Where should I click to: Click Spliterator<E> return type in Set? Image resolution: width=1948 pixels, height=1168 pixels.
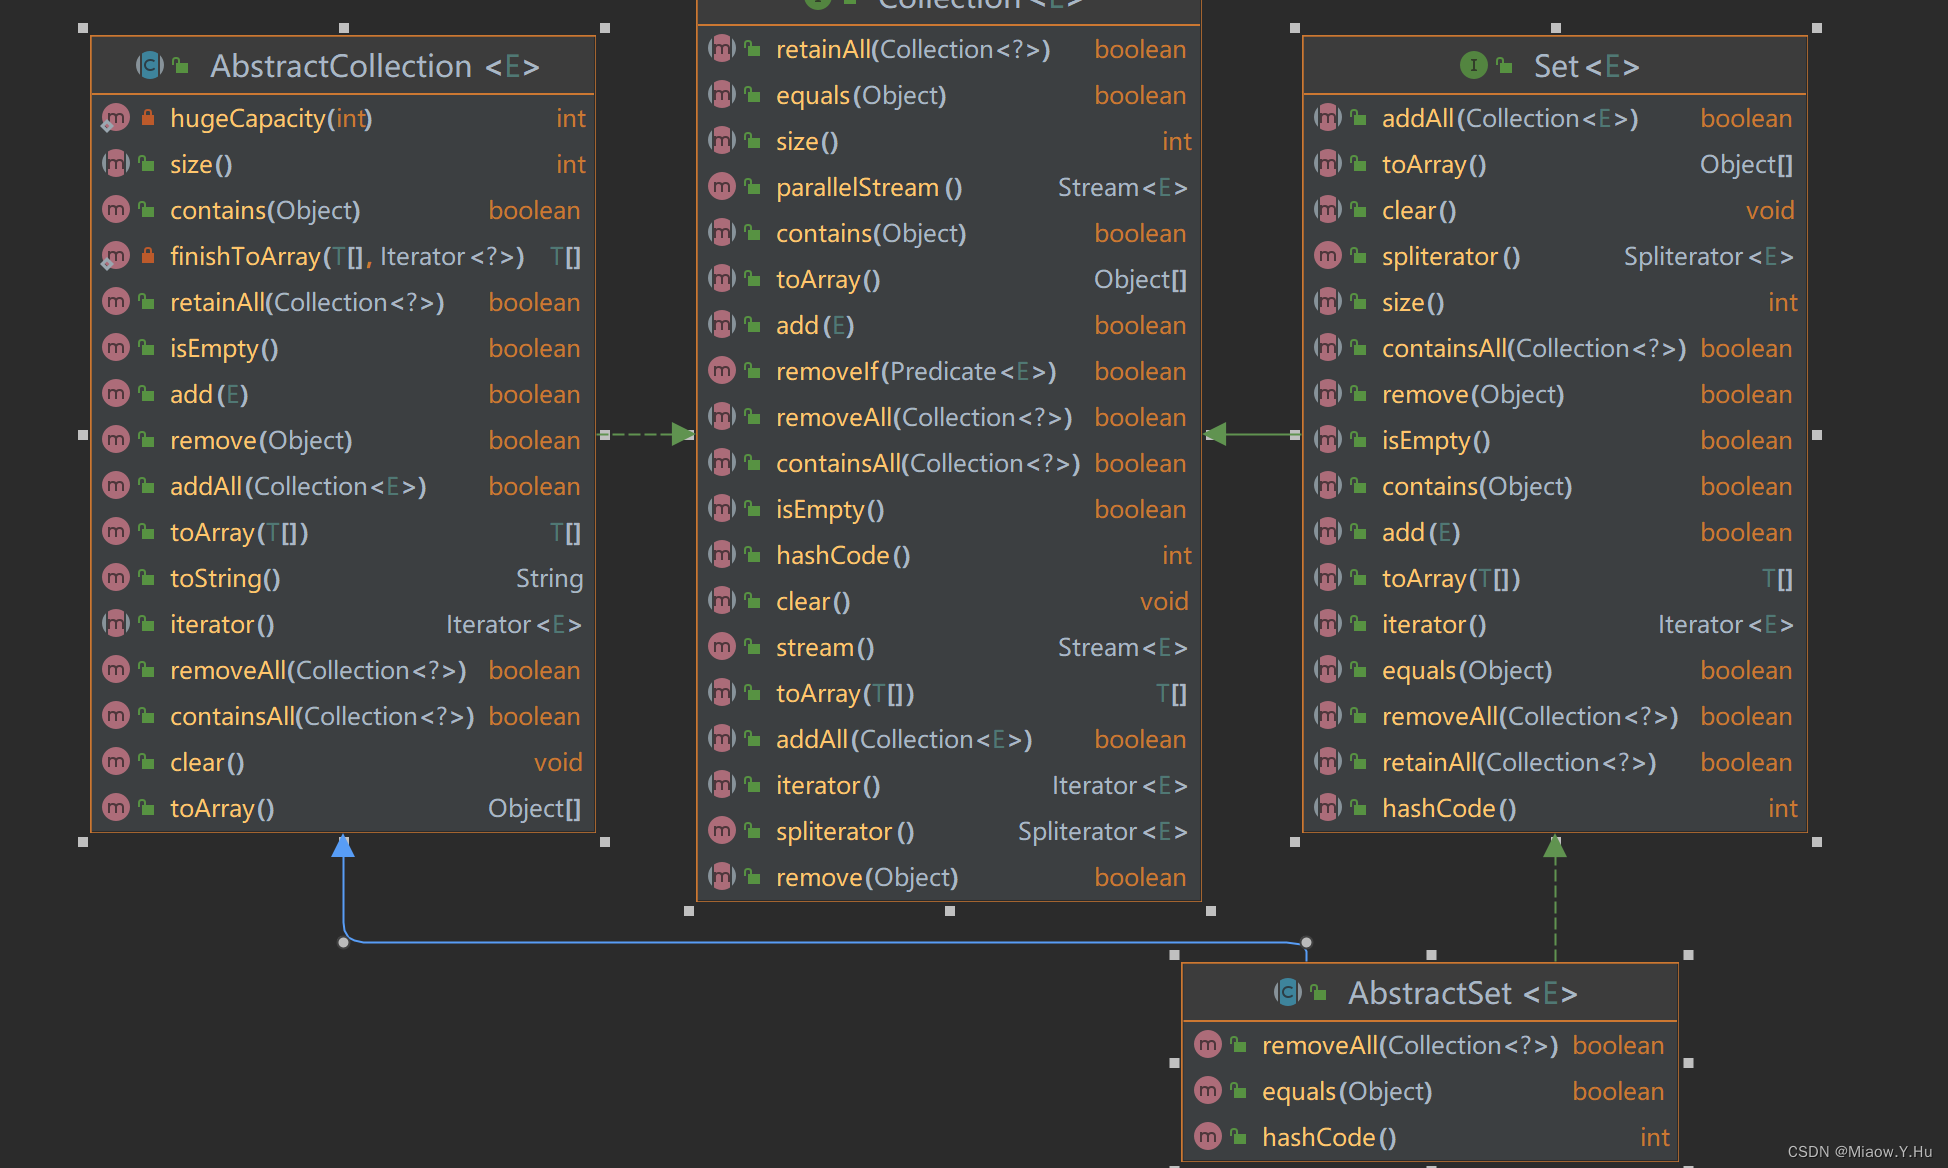[x=1709, y=256]
